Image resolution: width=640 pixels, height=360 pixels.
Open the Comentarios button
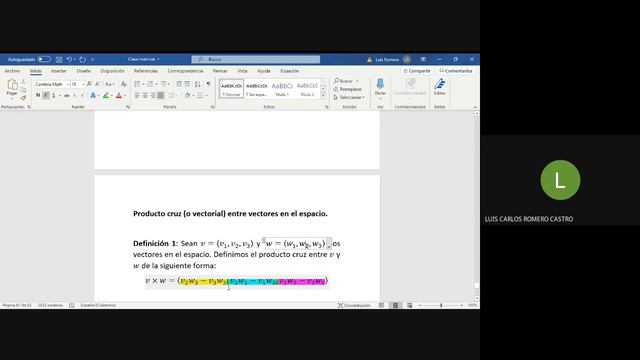[x=456, y=71]
